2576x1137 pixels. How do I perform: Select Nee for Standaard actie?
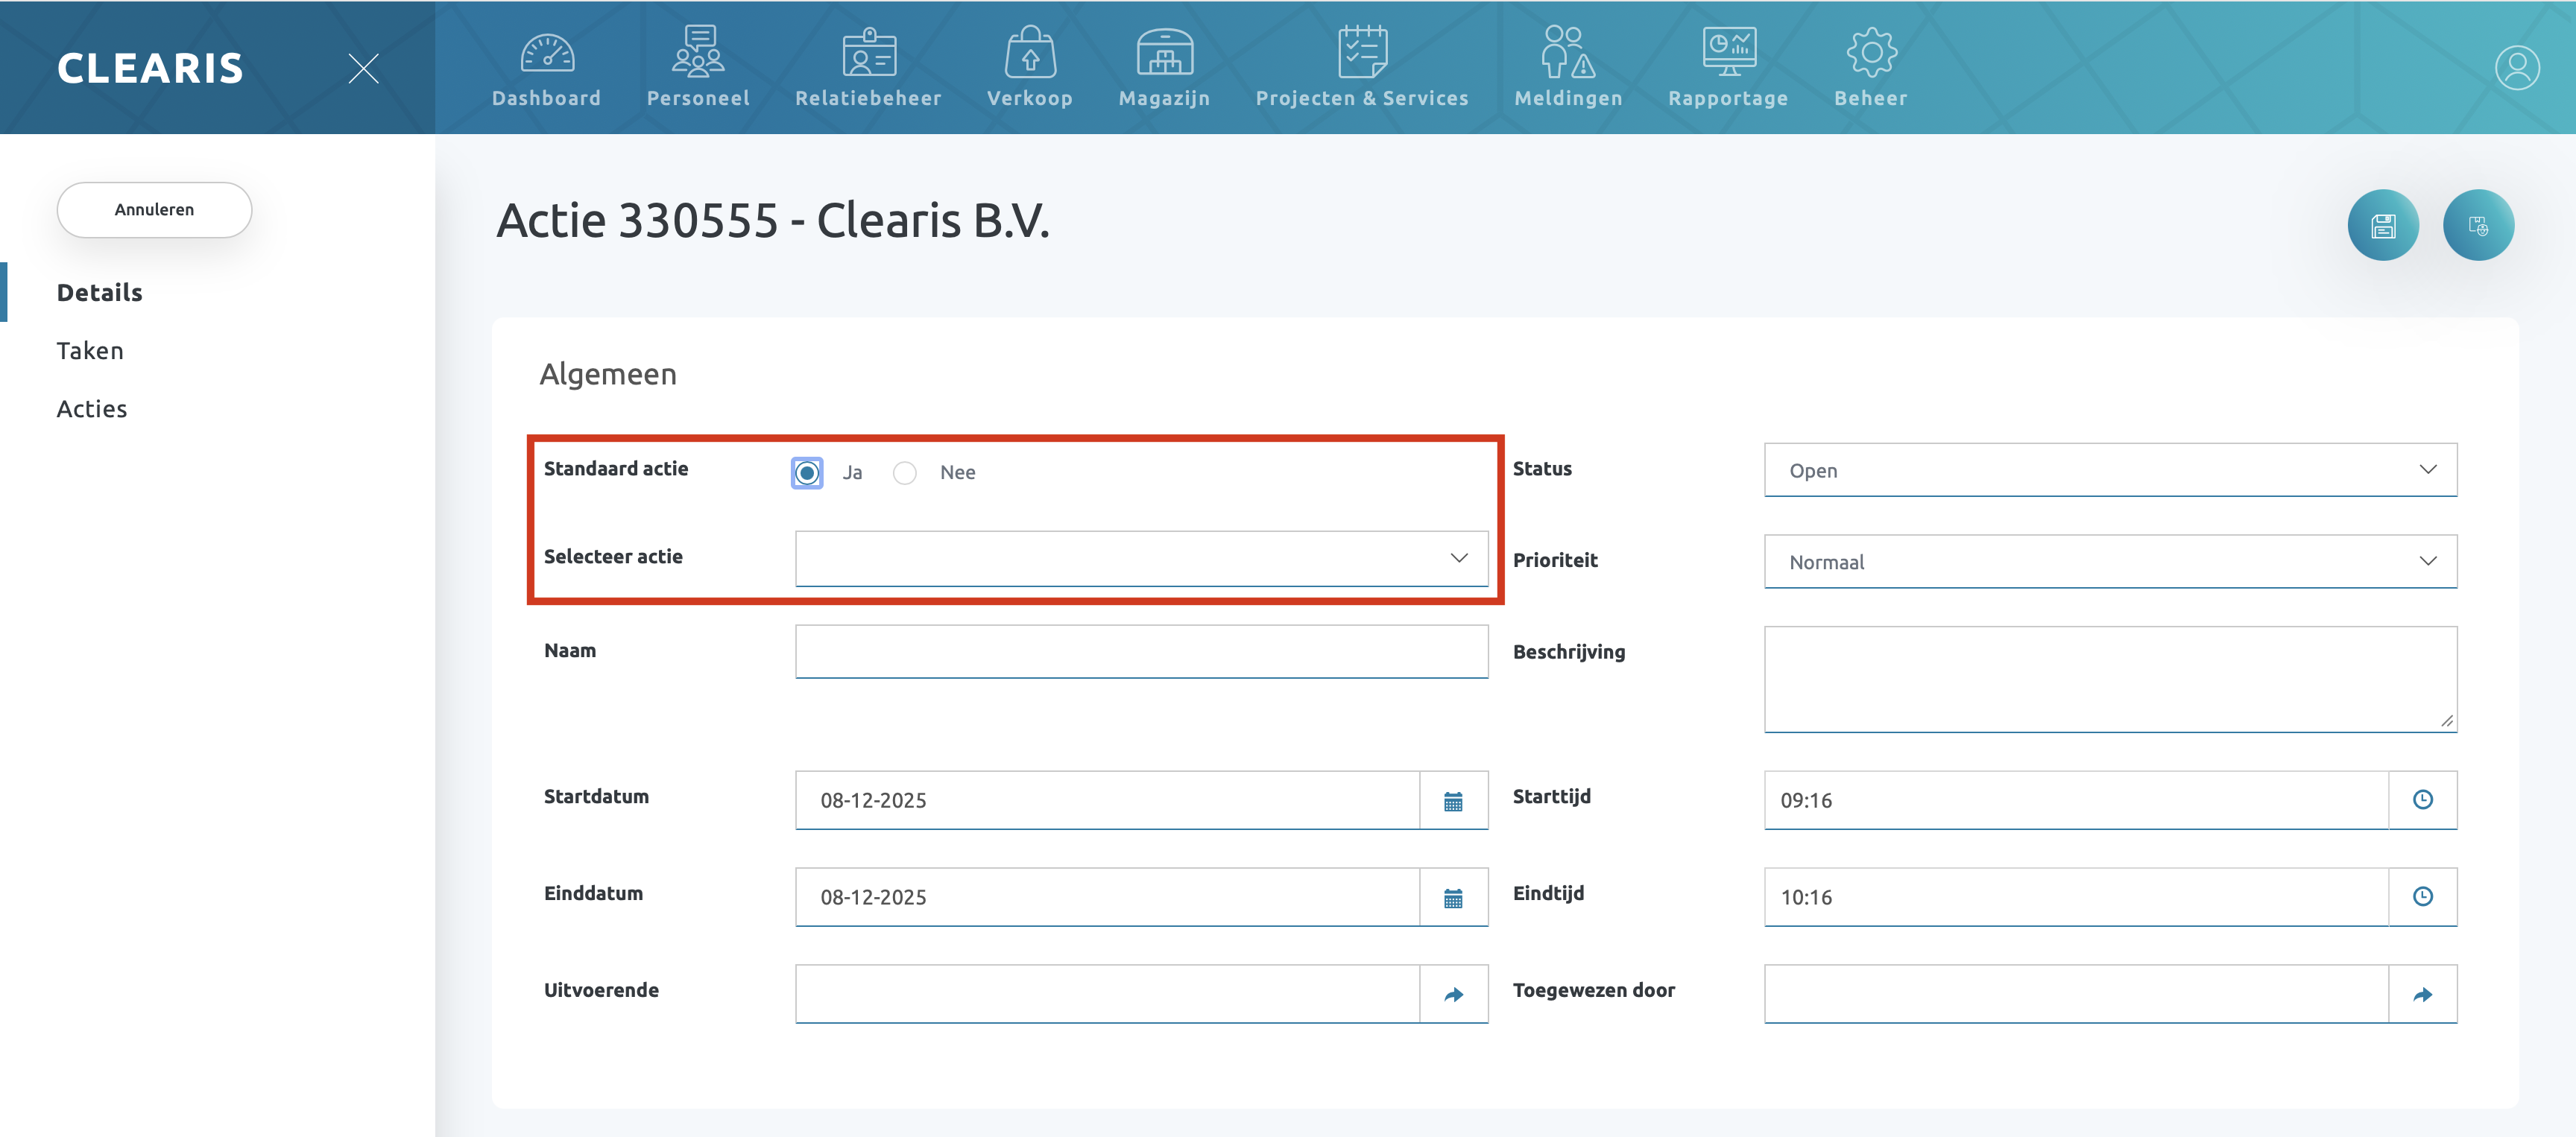click(905, 473)
